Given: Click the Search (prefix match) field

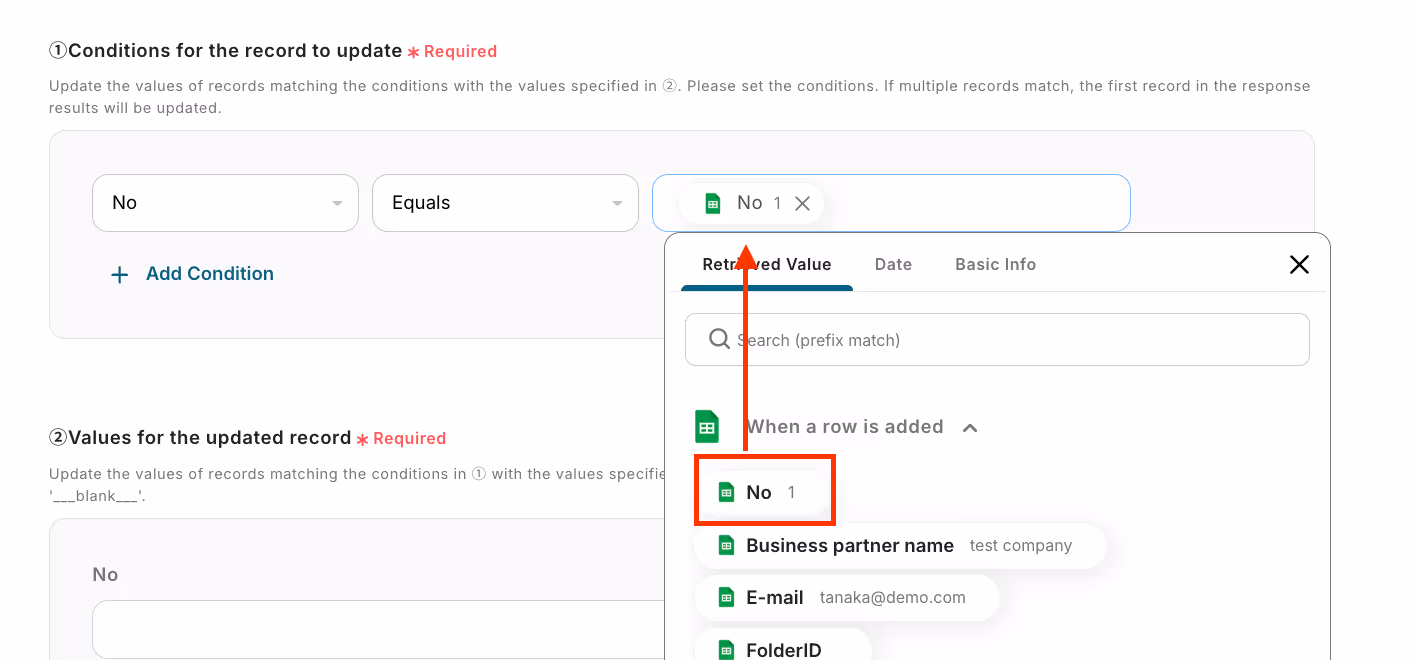Looking at the screenshot, I should tap(997, 340).
